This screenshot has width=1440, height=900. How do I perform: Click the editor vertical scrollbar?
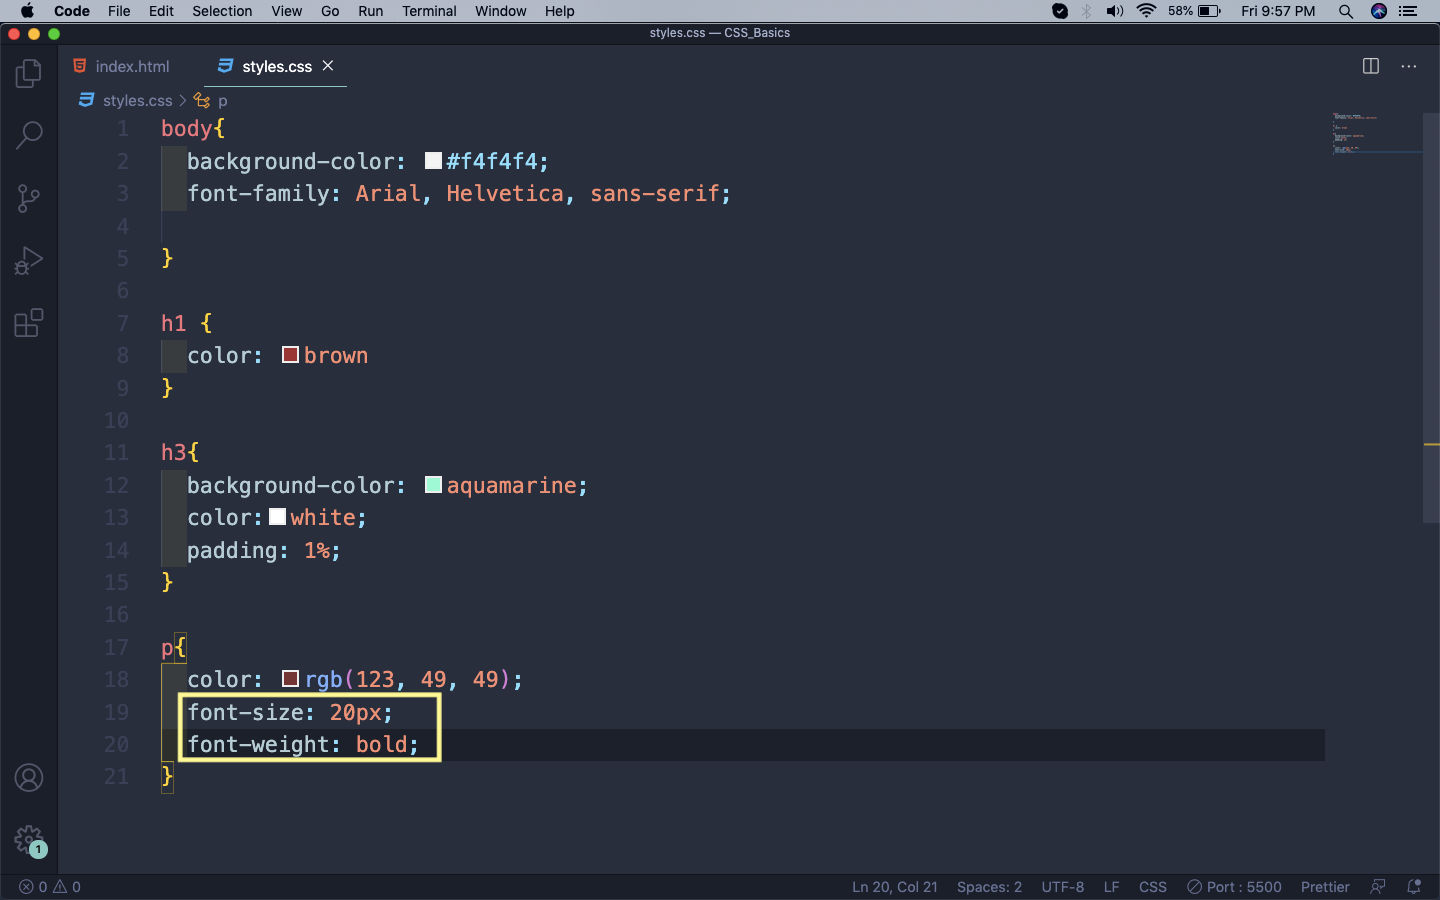click(x=1431, y=318)
